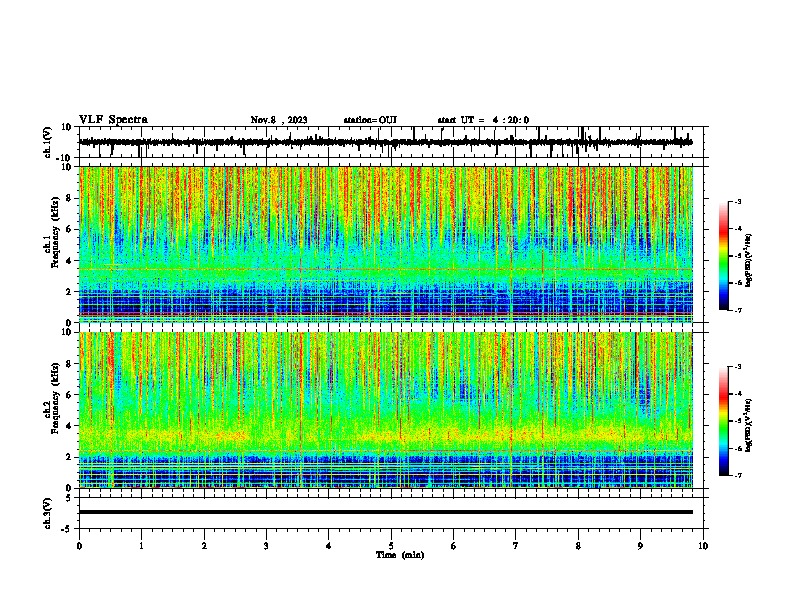792x612 pixels.
Task: Click the ch.1 spectrogram panel
Action: 386,244
